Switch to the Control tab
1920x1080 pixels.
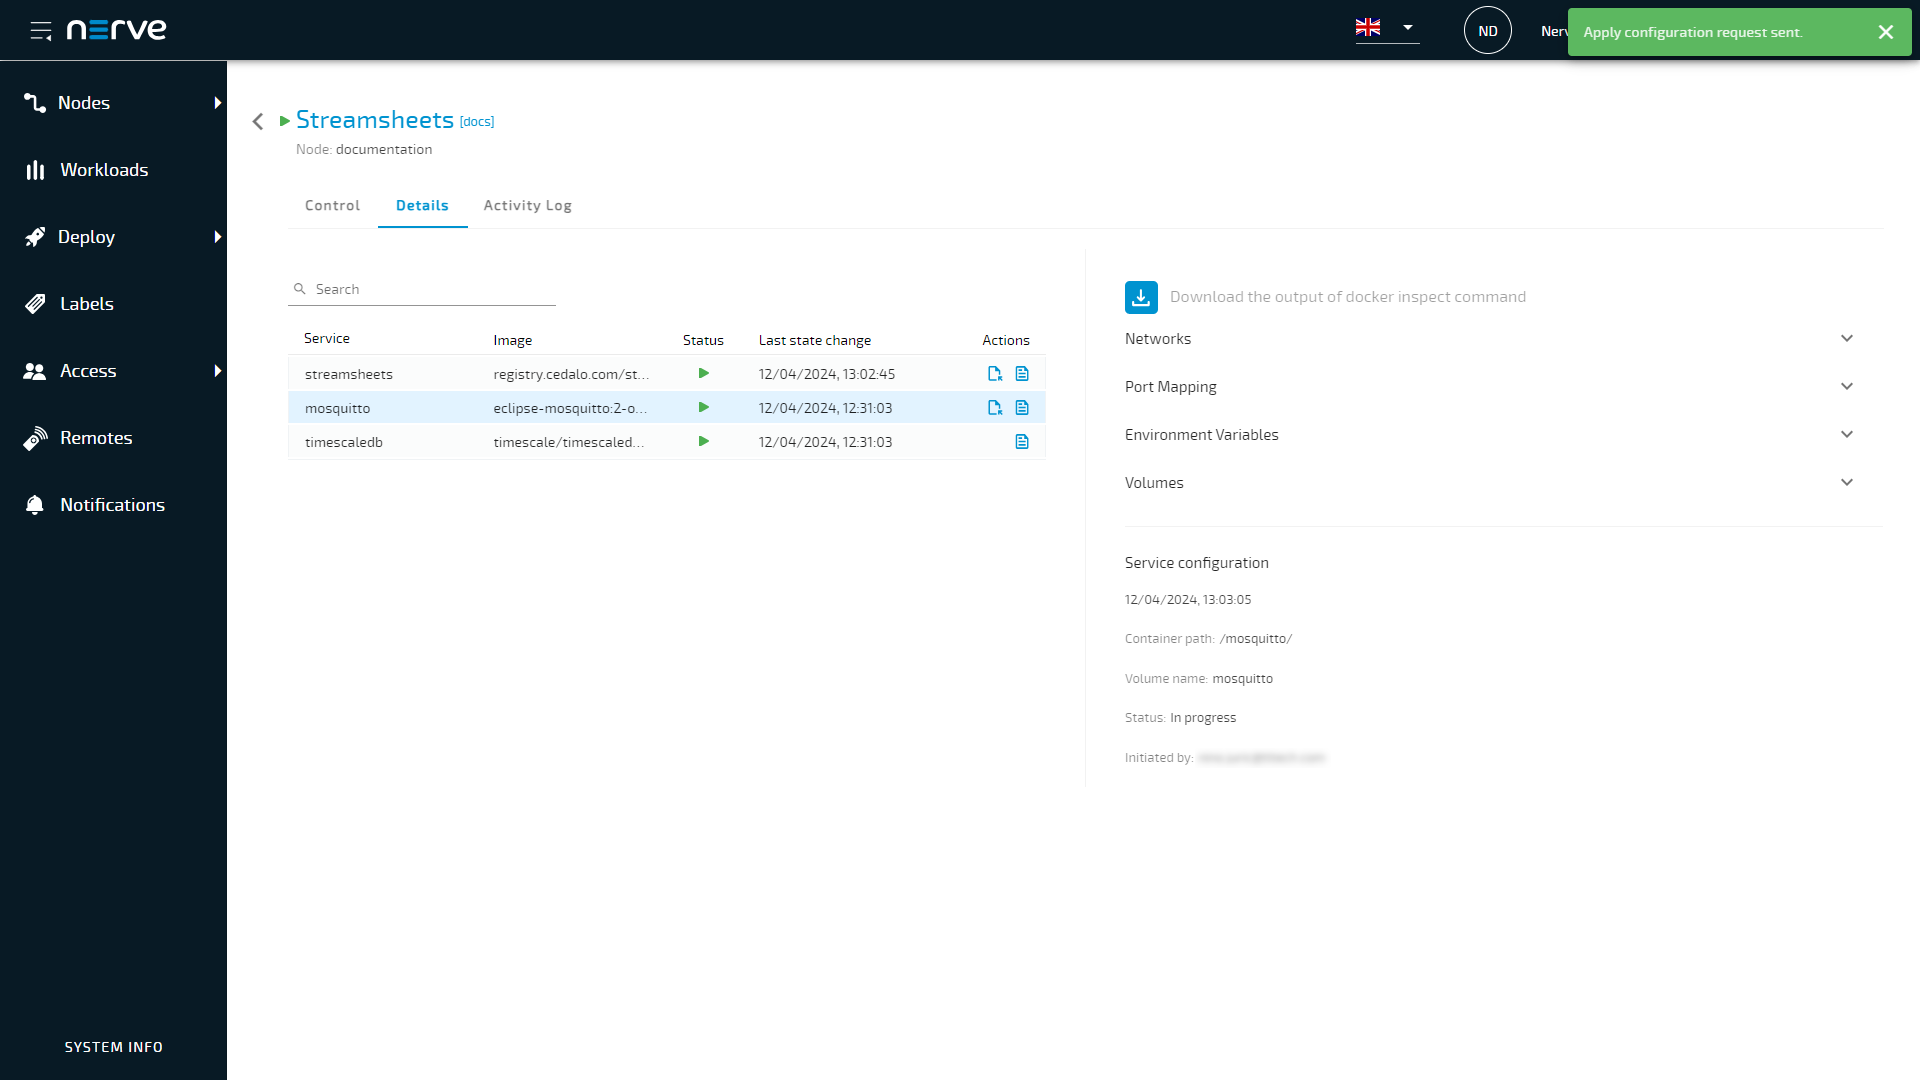pos(332,205)
